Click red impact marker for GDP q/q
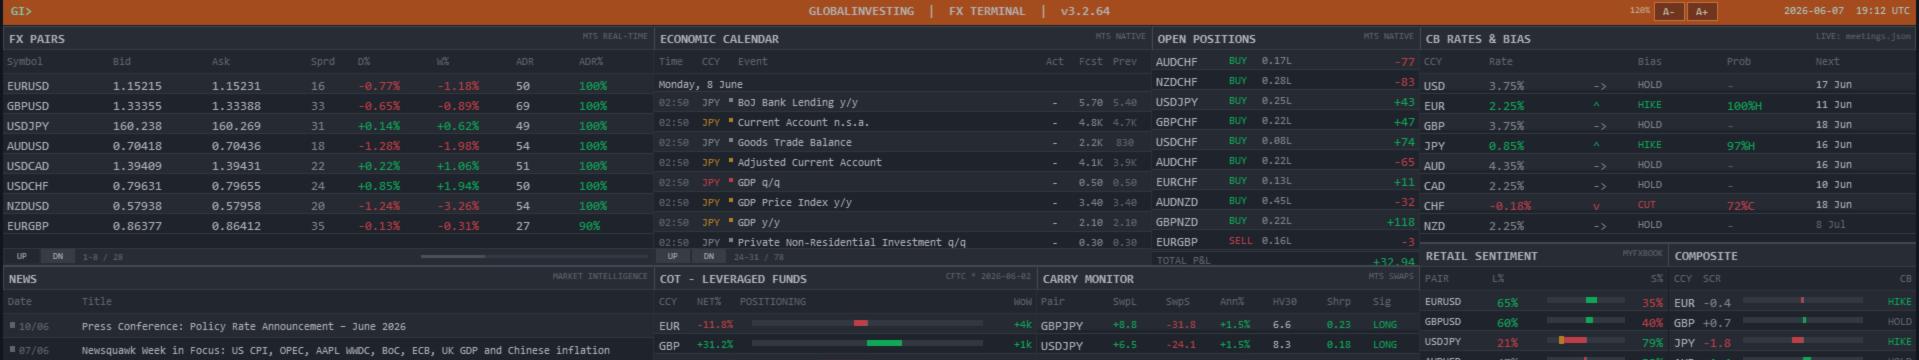The width and height of the screenshot is (1919, 360). (x=731, y=181)
